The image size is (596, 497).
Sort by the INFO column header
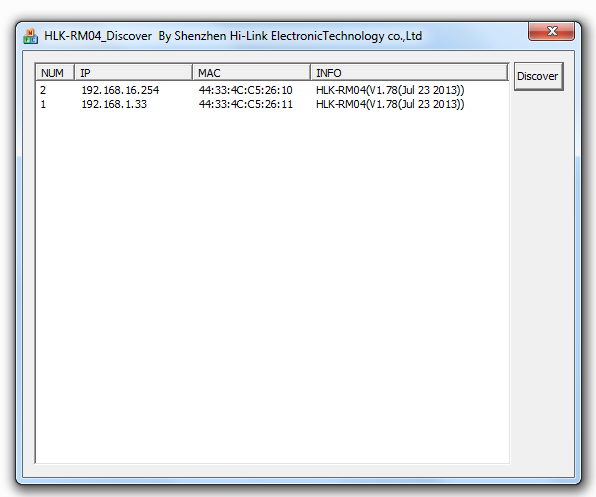pyautogui.click(x=409, y=73)
